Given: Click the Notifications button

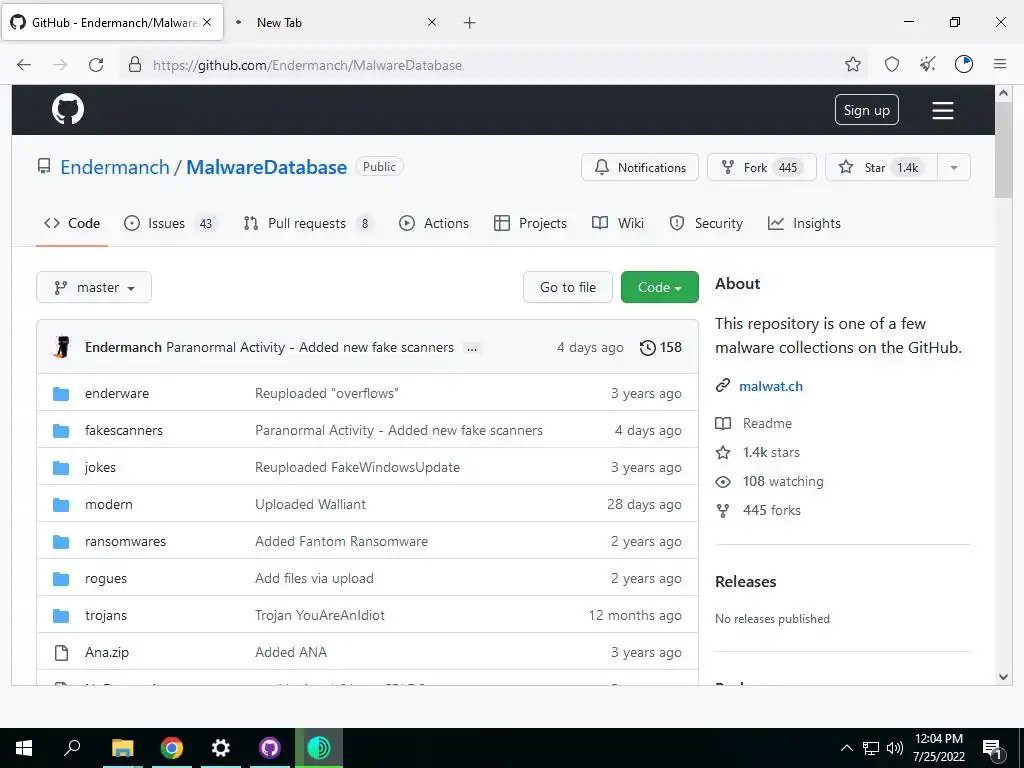Looking at the screenshot, I should [640, 167].
